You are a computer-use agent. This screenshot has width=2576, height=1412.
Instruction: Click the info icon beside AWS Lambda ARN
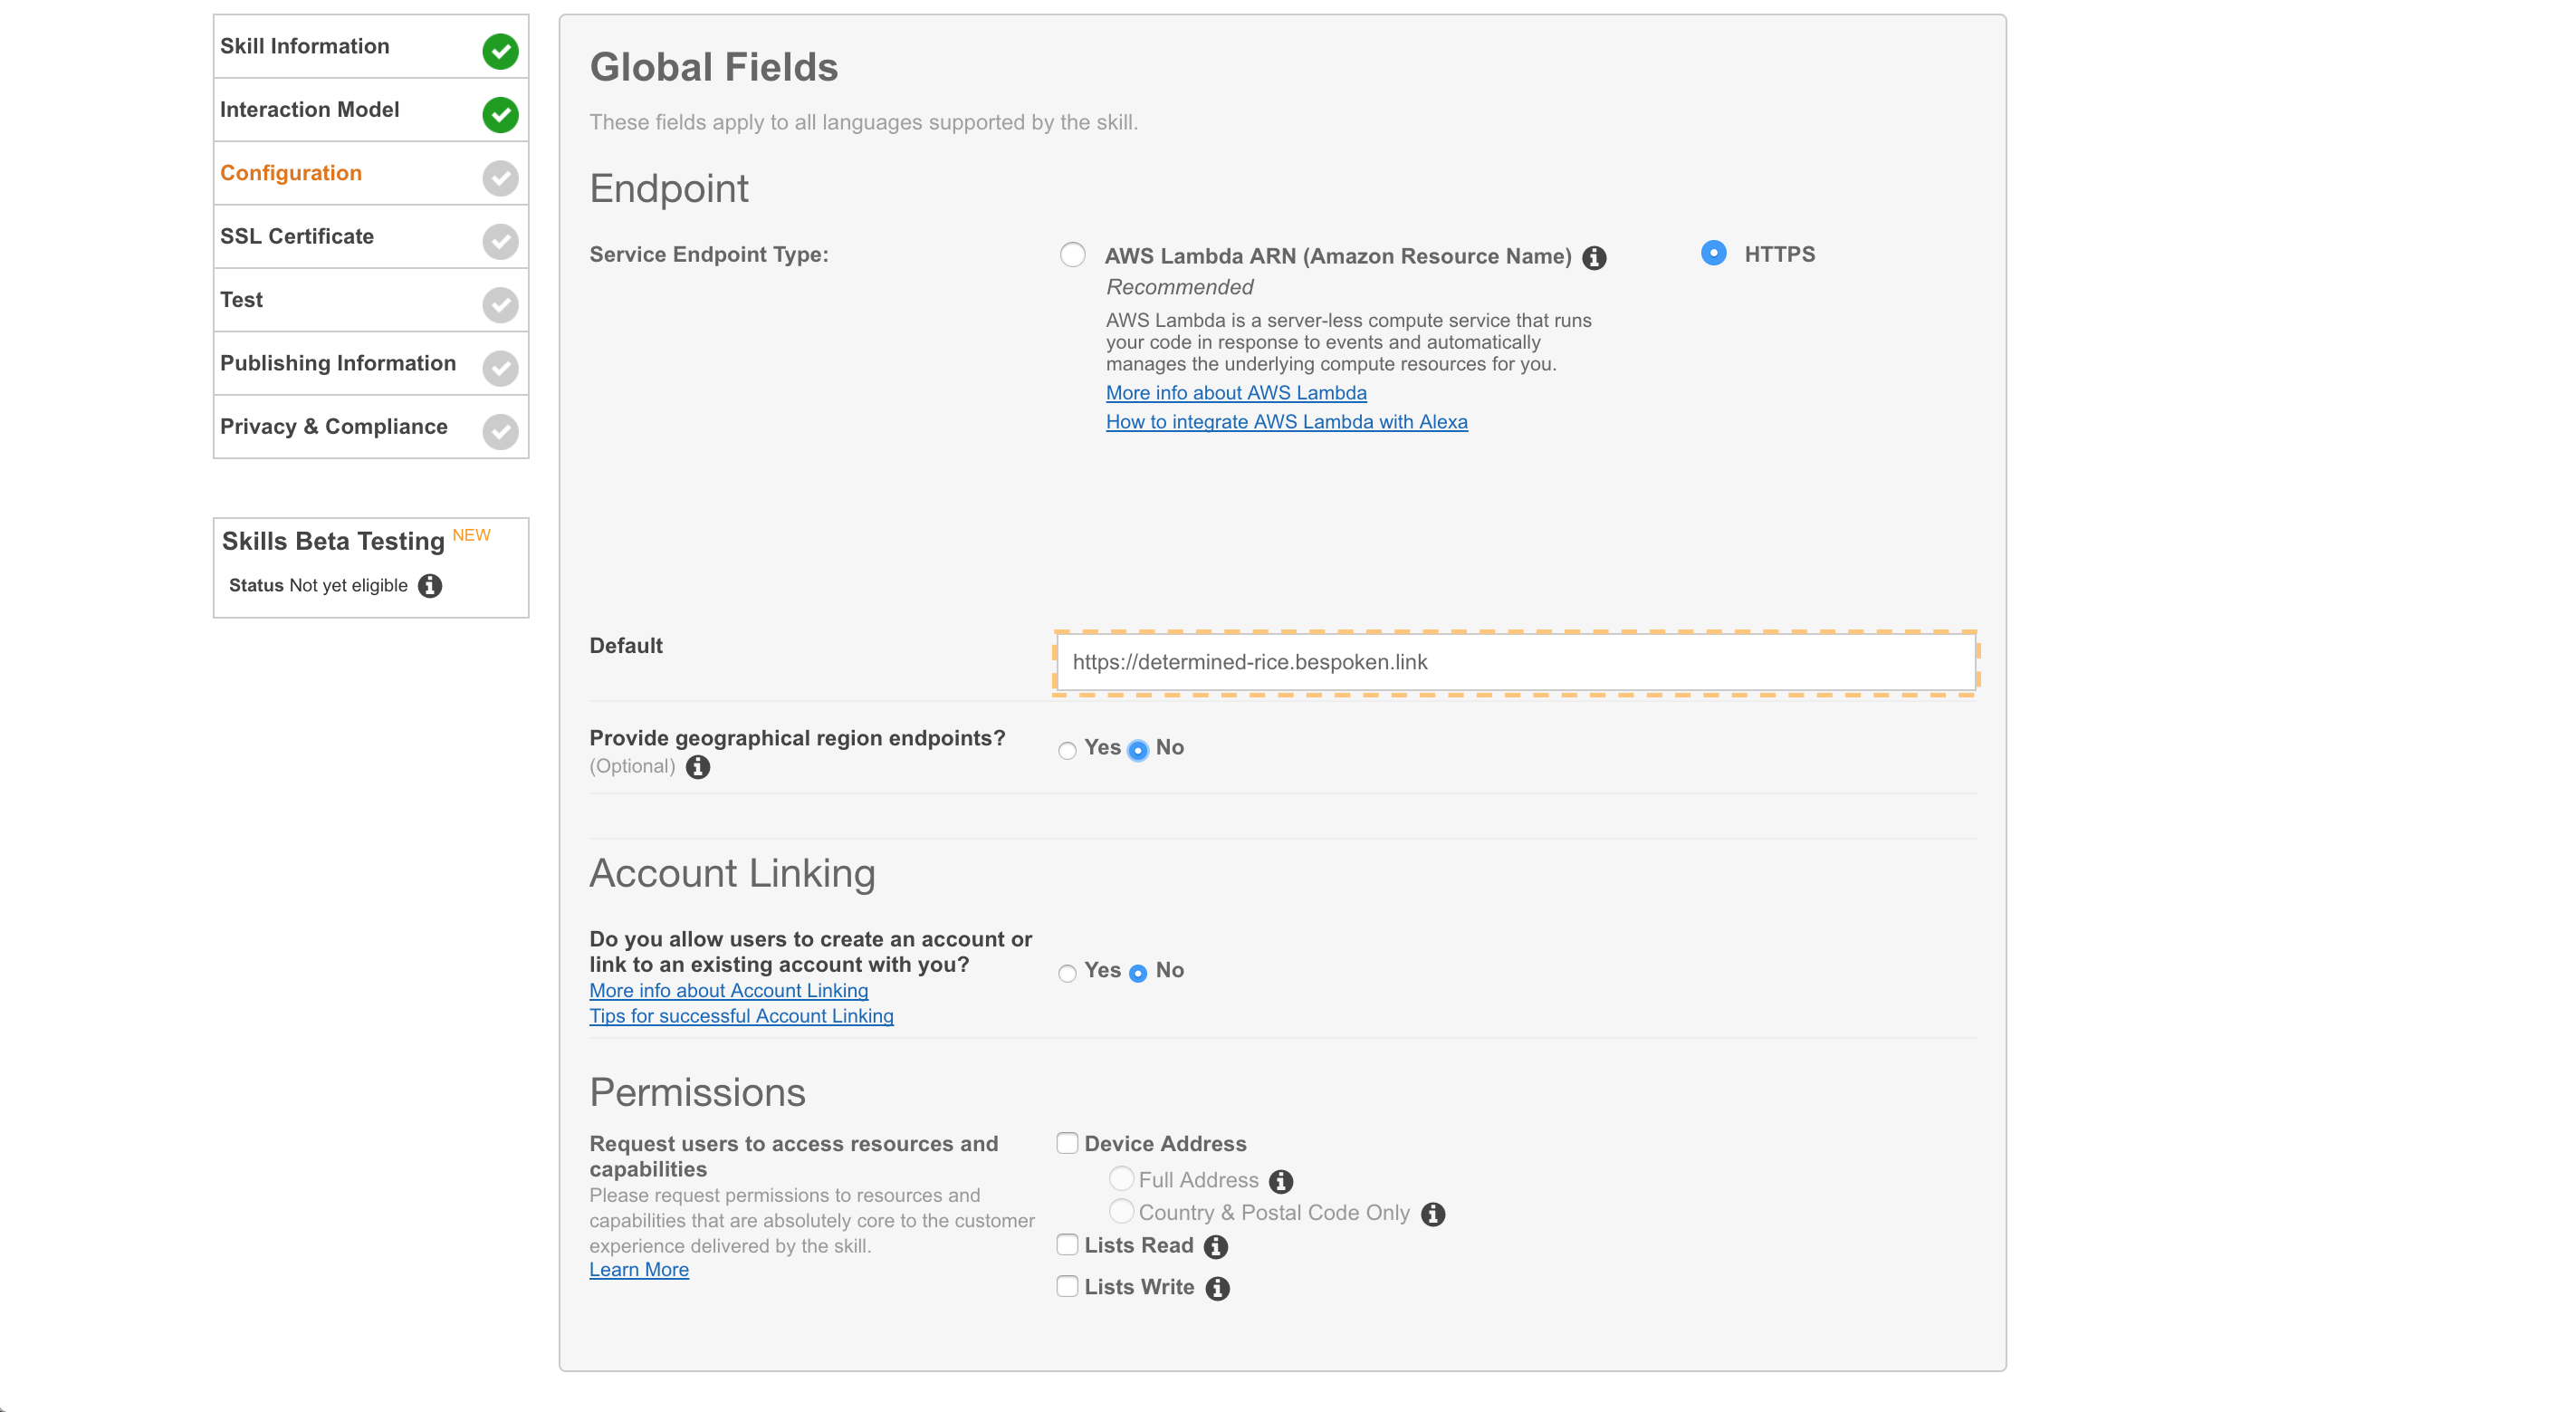[1594, 258]
